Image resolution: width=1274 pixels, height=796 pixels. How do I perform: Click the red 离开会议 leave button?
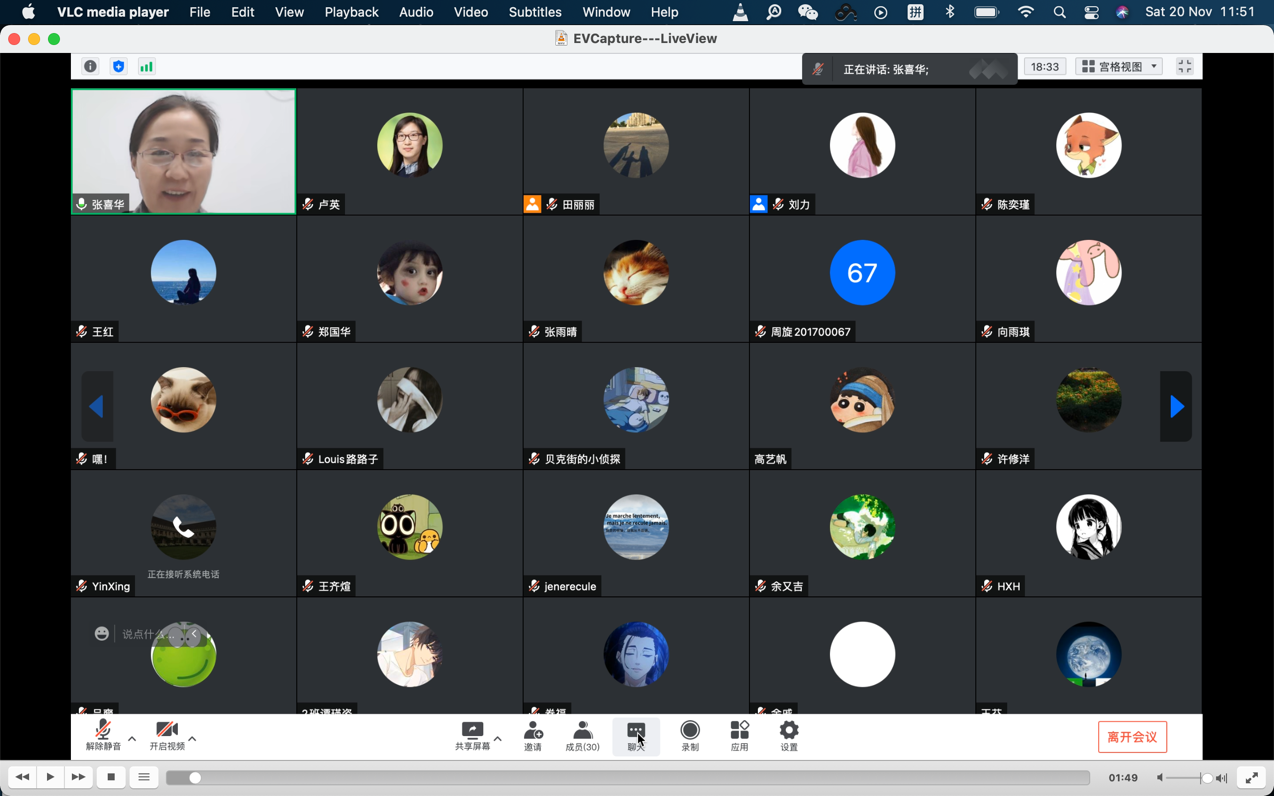pyautogui.click(x=1132, y=737)
